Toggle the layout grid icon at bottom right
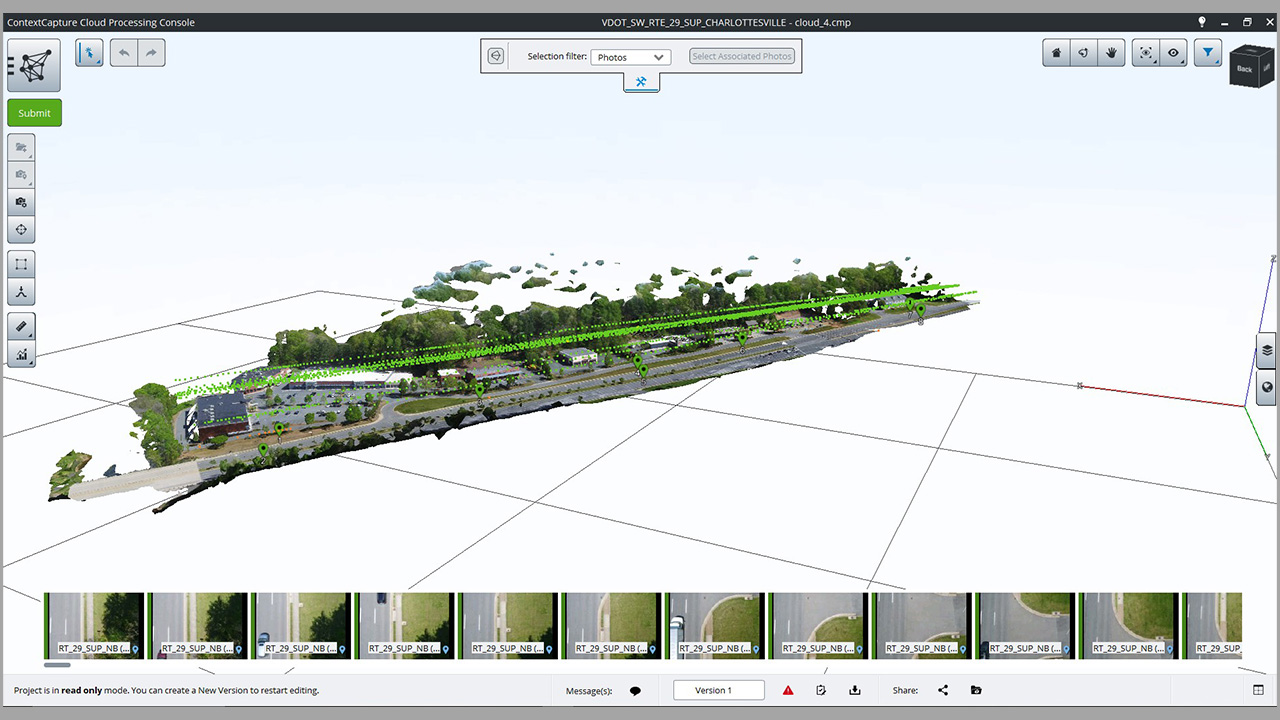This screenshot has width=1280, height=720. click(x=1258, y=690)
